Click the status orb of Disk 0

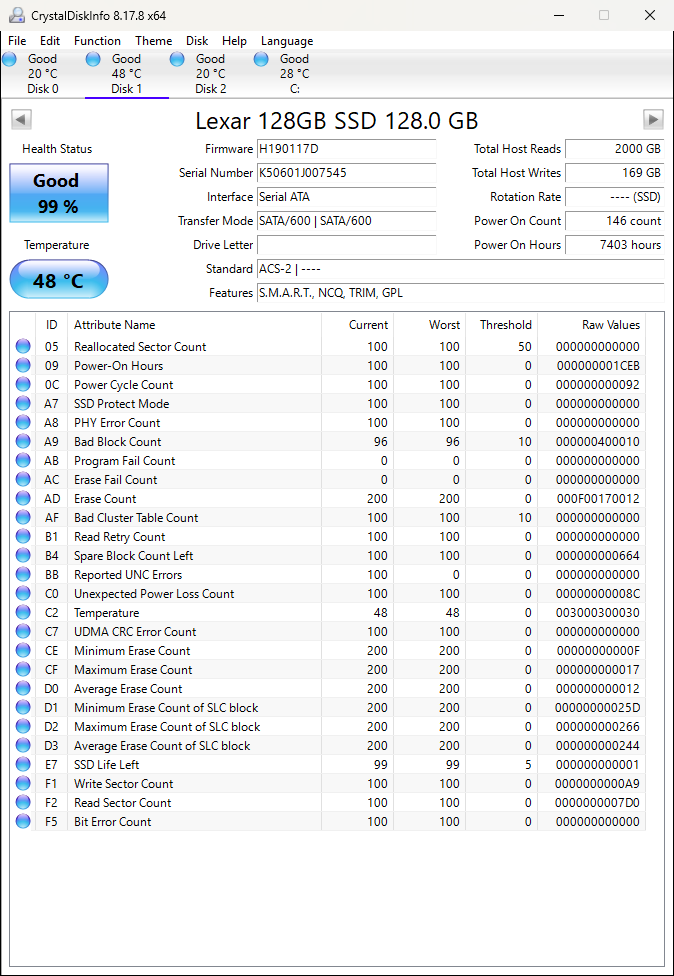pyautogui.click(x=10, y=60)
